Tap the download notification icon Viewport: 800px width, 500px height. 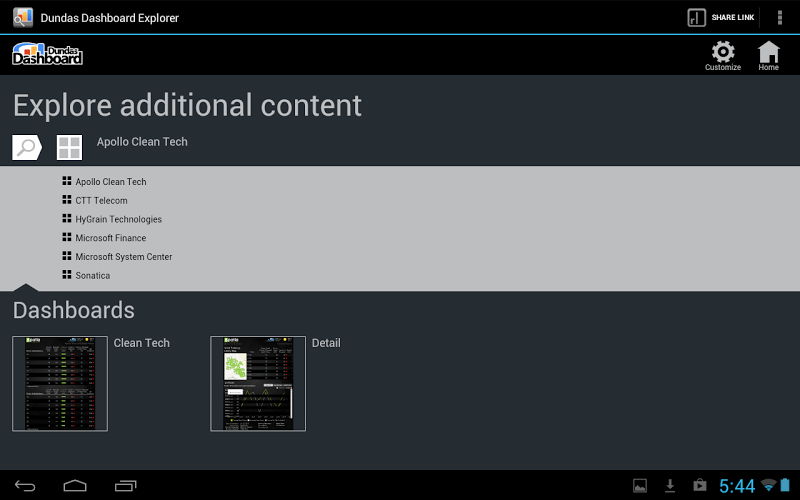click(670, 486)
